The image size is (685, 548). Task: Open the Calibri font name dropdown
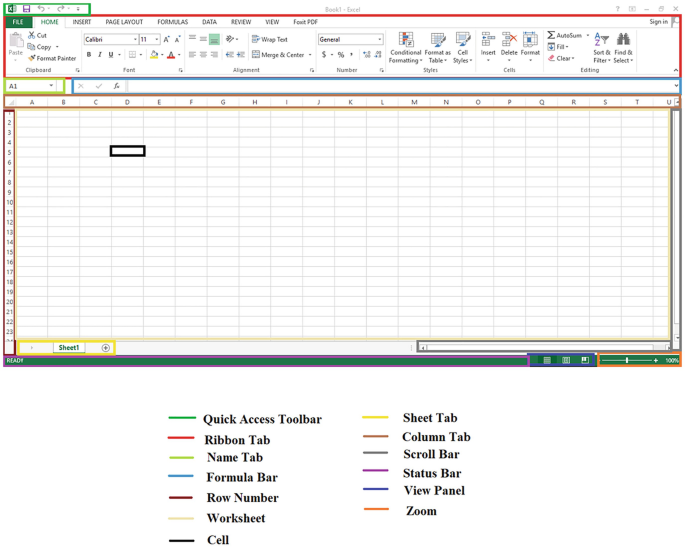tap(135, 39)
